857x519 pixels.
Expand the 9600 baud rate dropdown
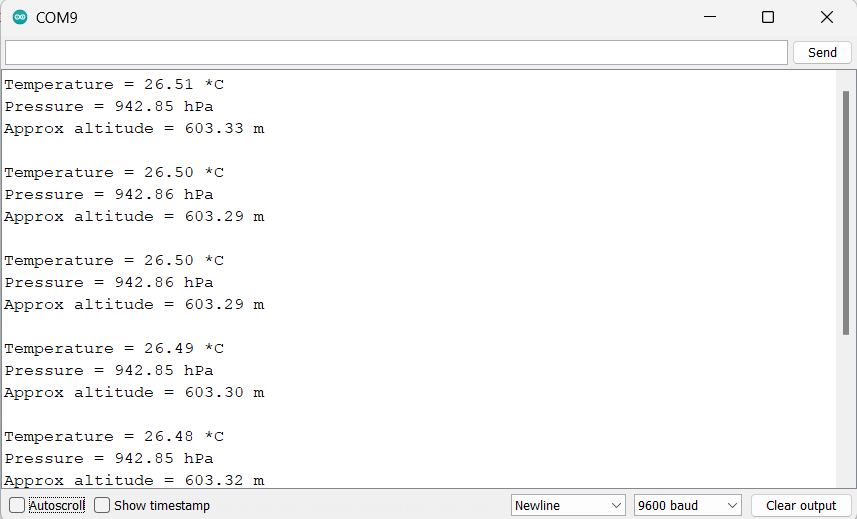pyautogui.click(x=687, y=505)
